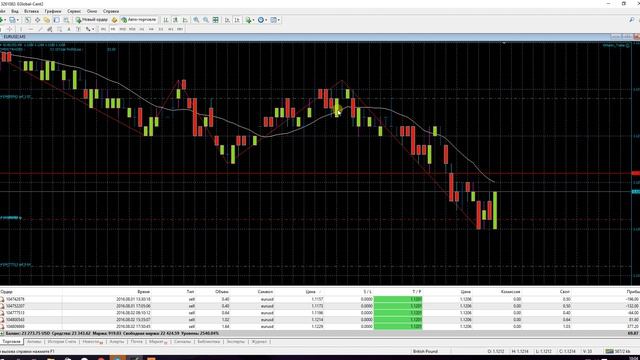Switch to the Алерты tab

click(x=117, y=342)
